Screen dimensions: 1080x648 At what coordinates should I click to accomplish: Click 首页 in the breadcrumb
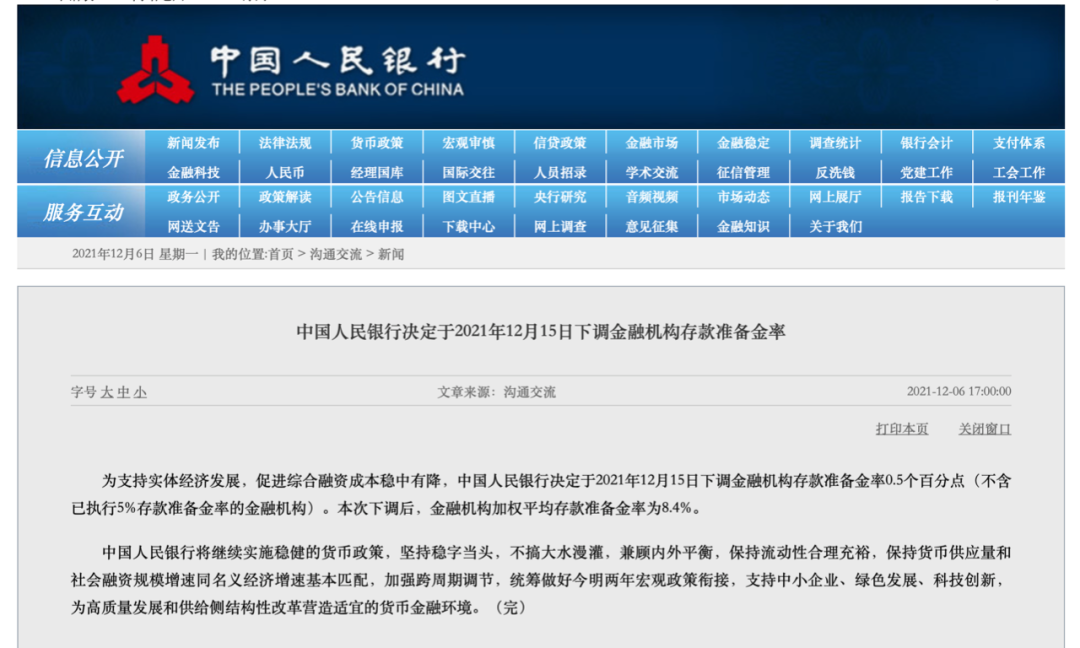tap(280, 254)
